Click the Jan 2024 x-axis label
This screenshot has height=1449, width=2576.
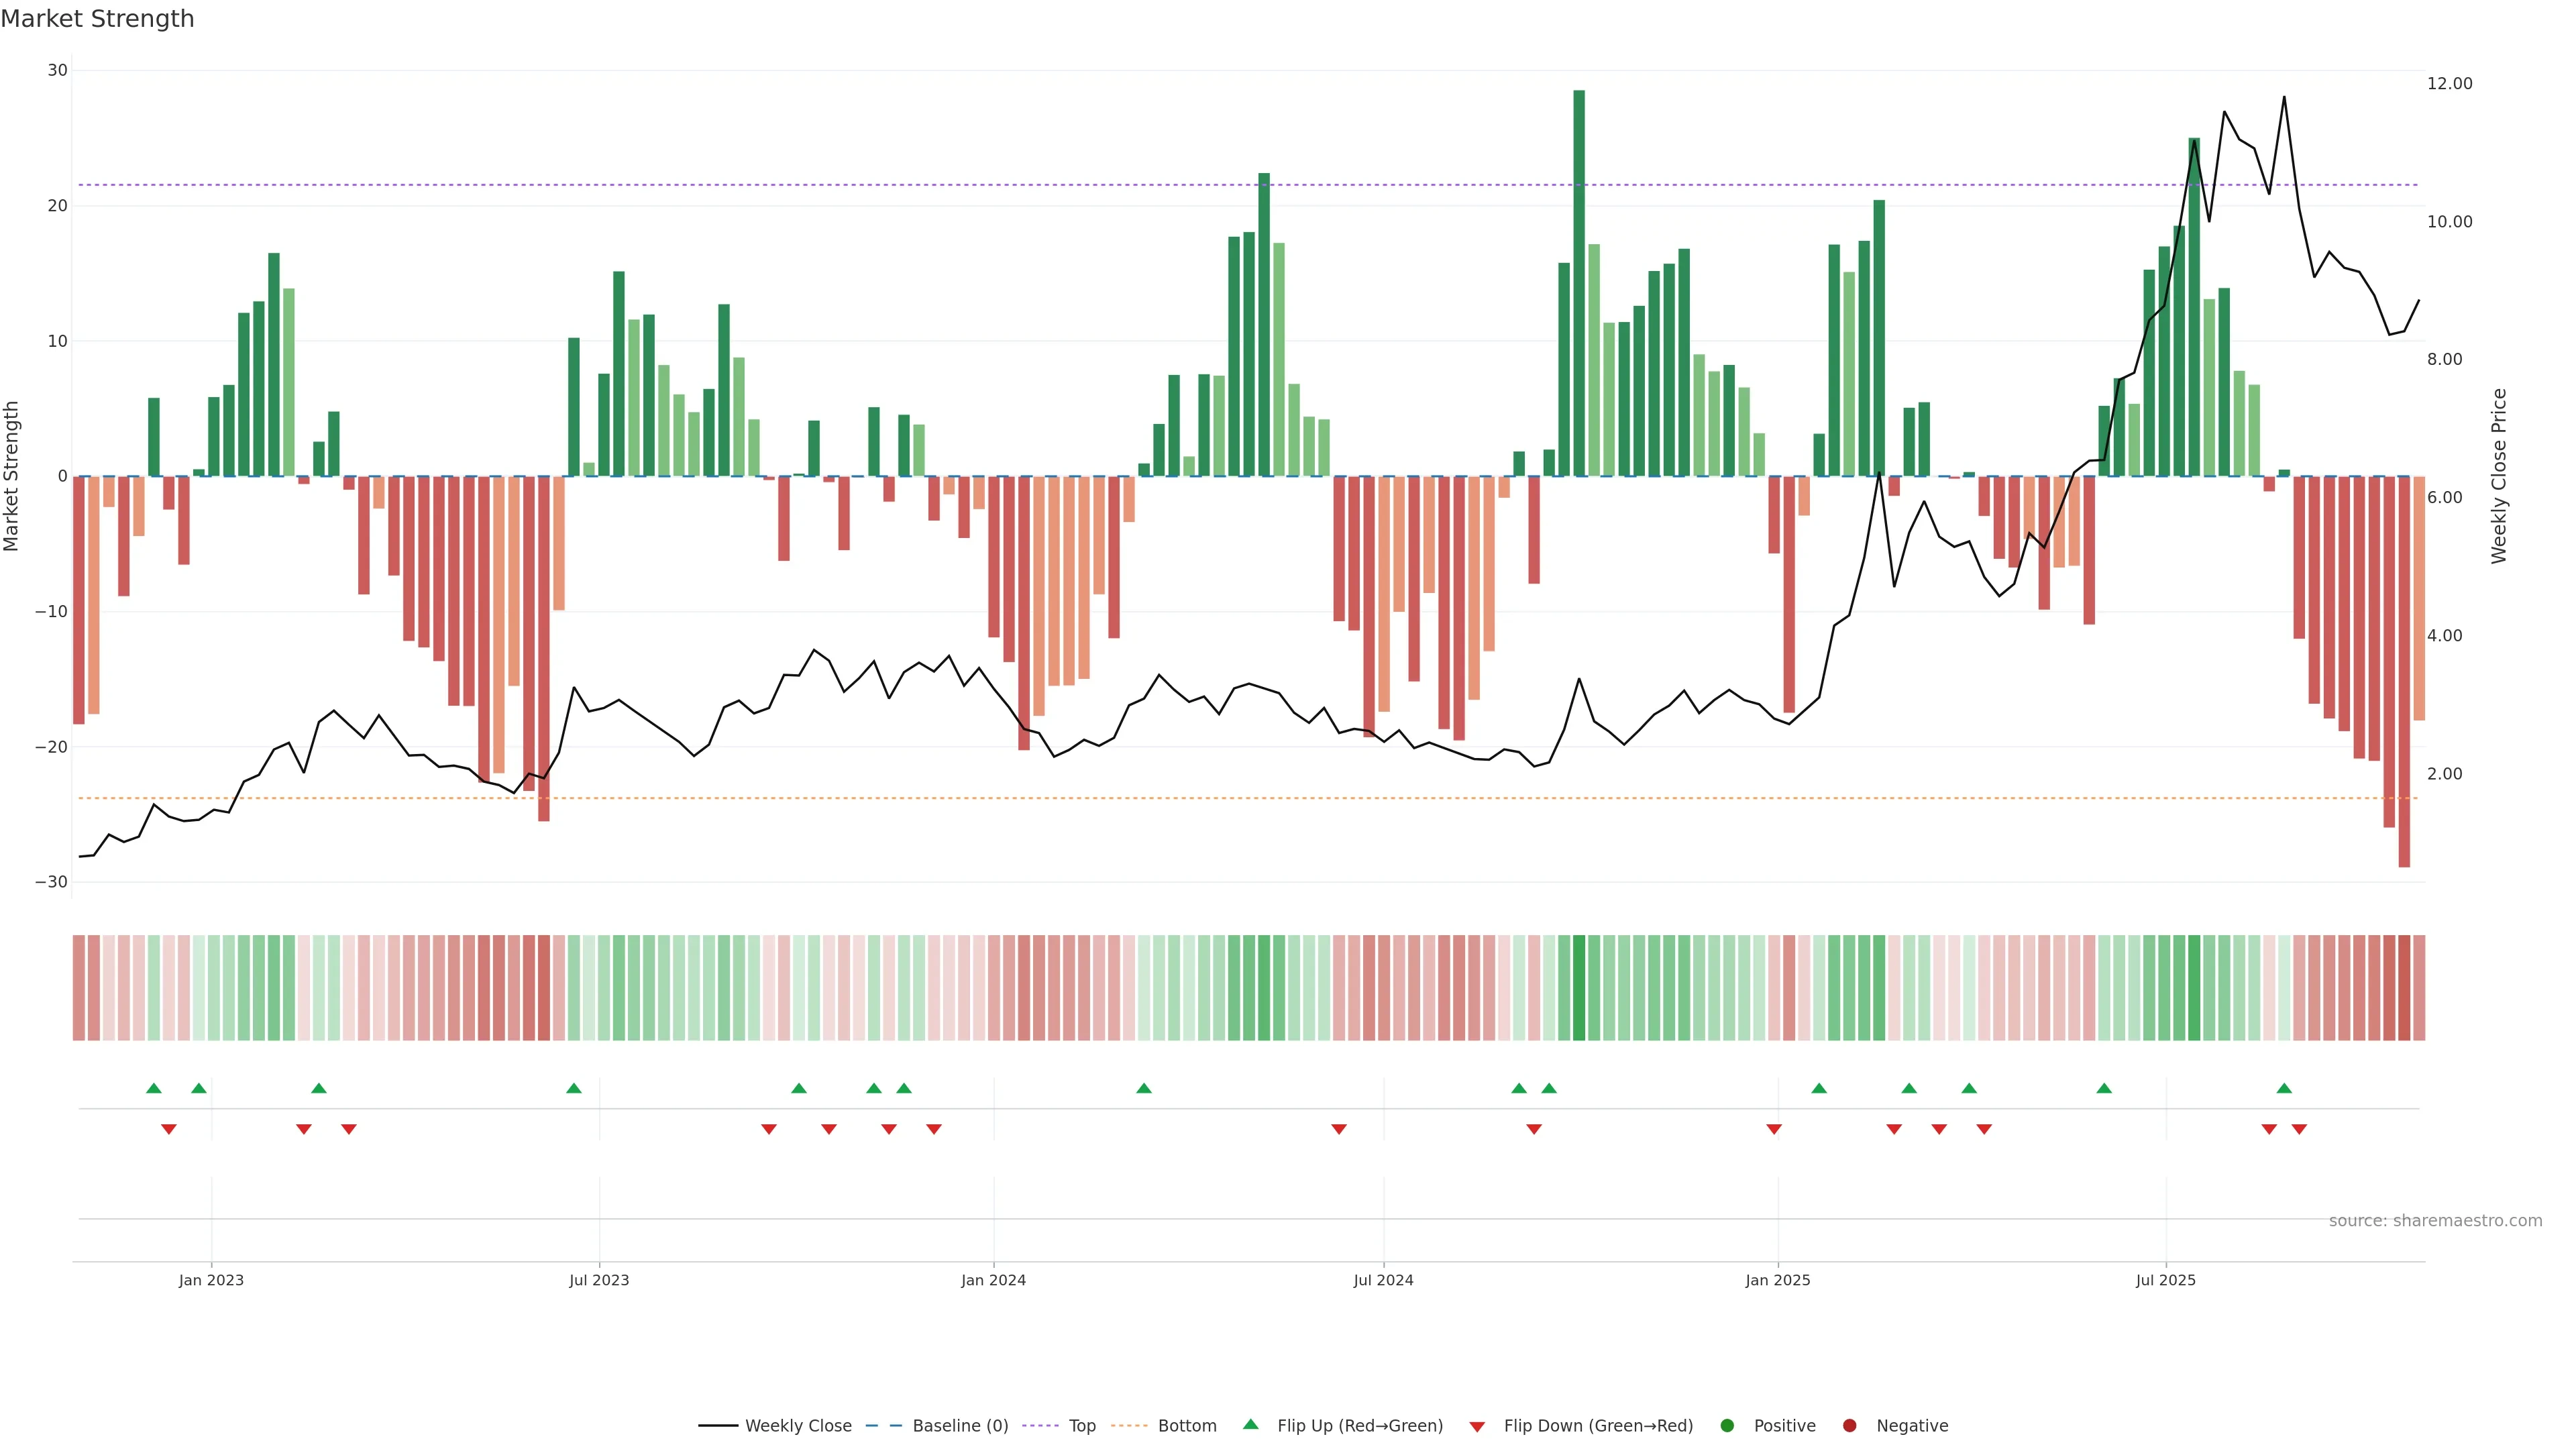coord(993,1280)
